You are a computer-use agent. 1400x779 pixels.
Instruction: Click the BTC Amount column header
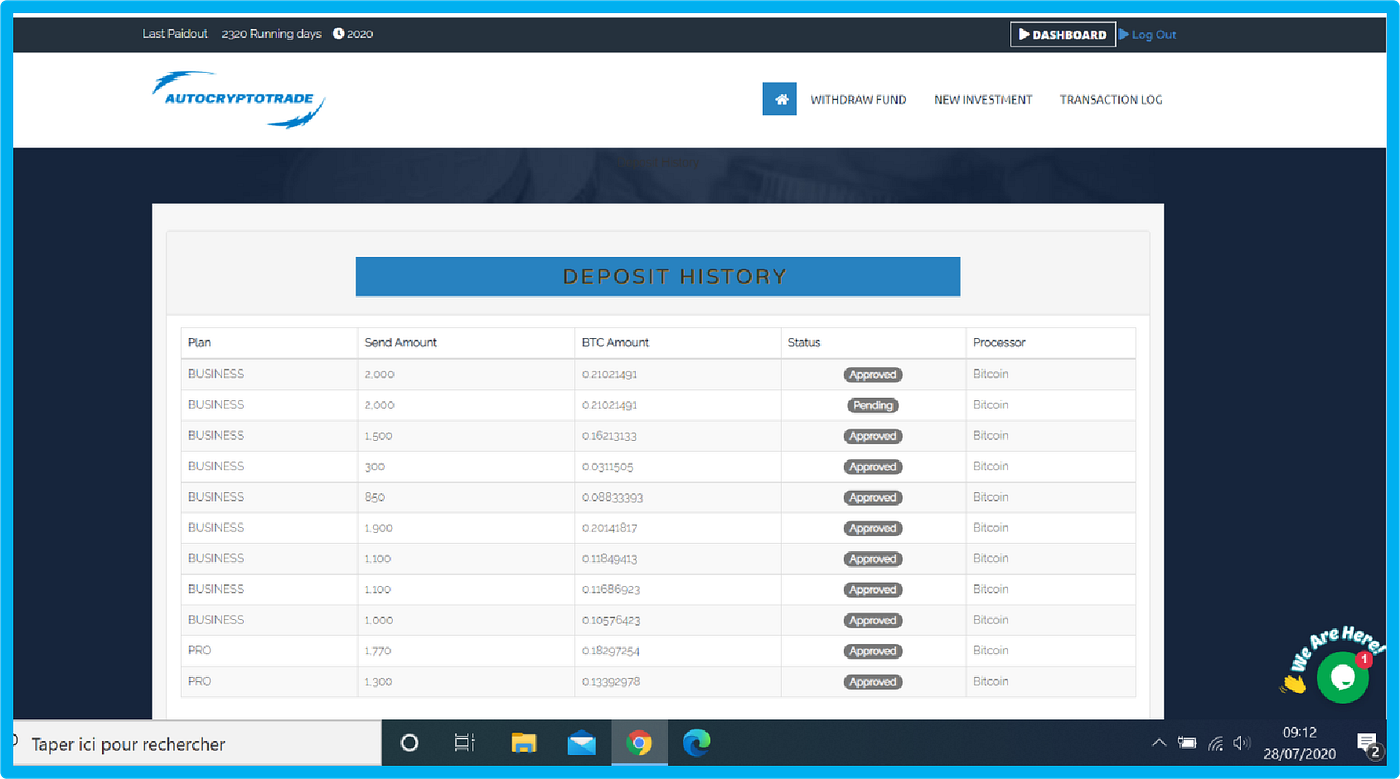(x=615, y=342)
